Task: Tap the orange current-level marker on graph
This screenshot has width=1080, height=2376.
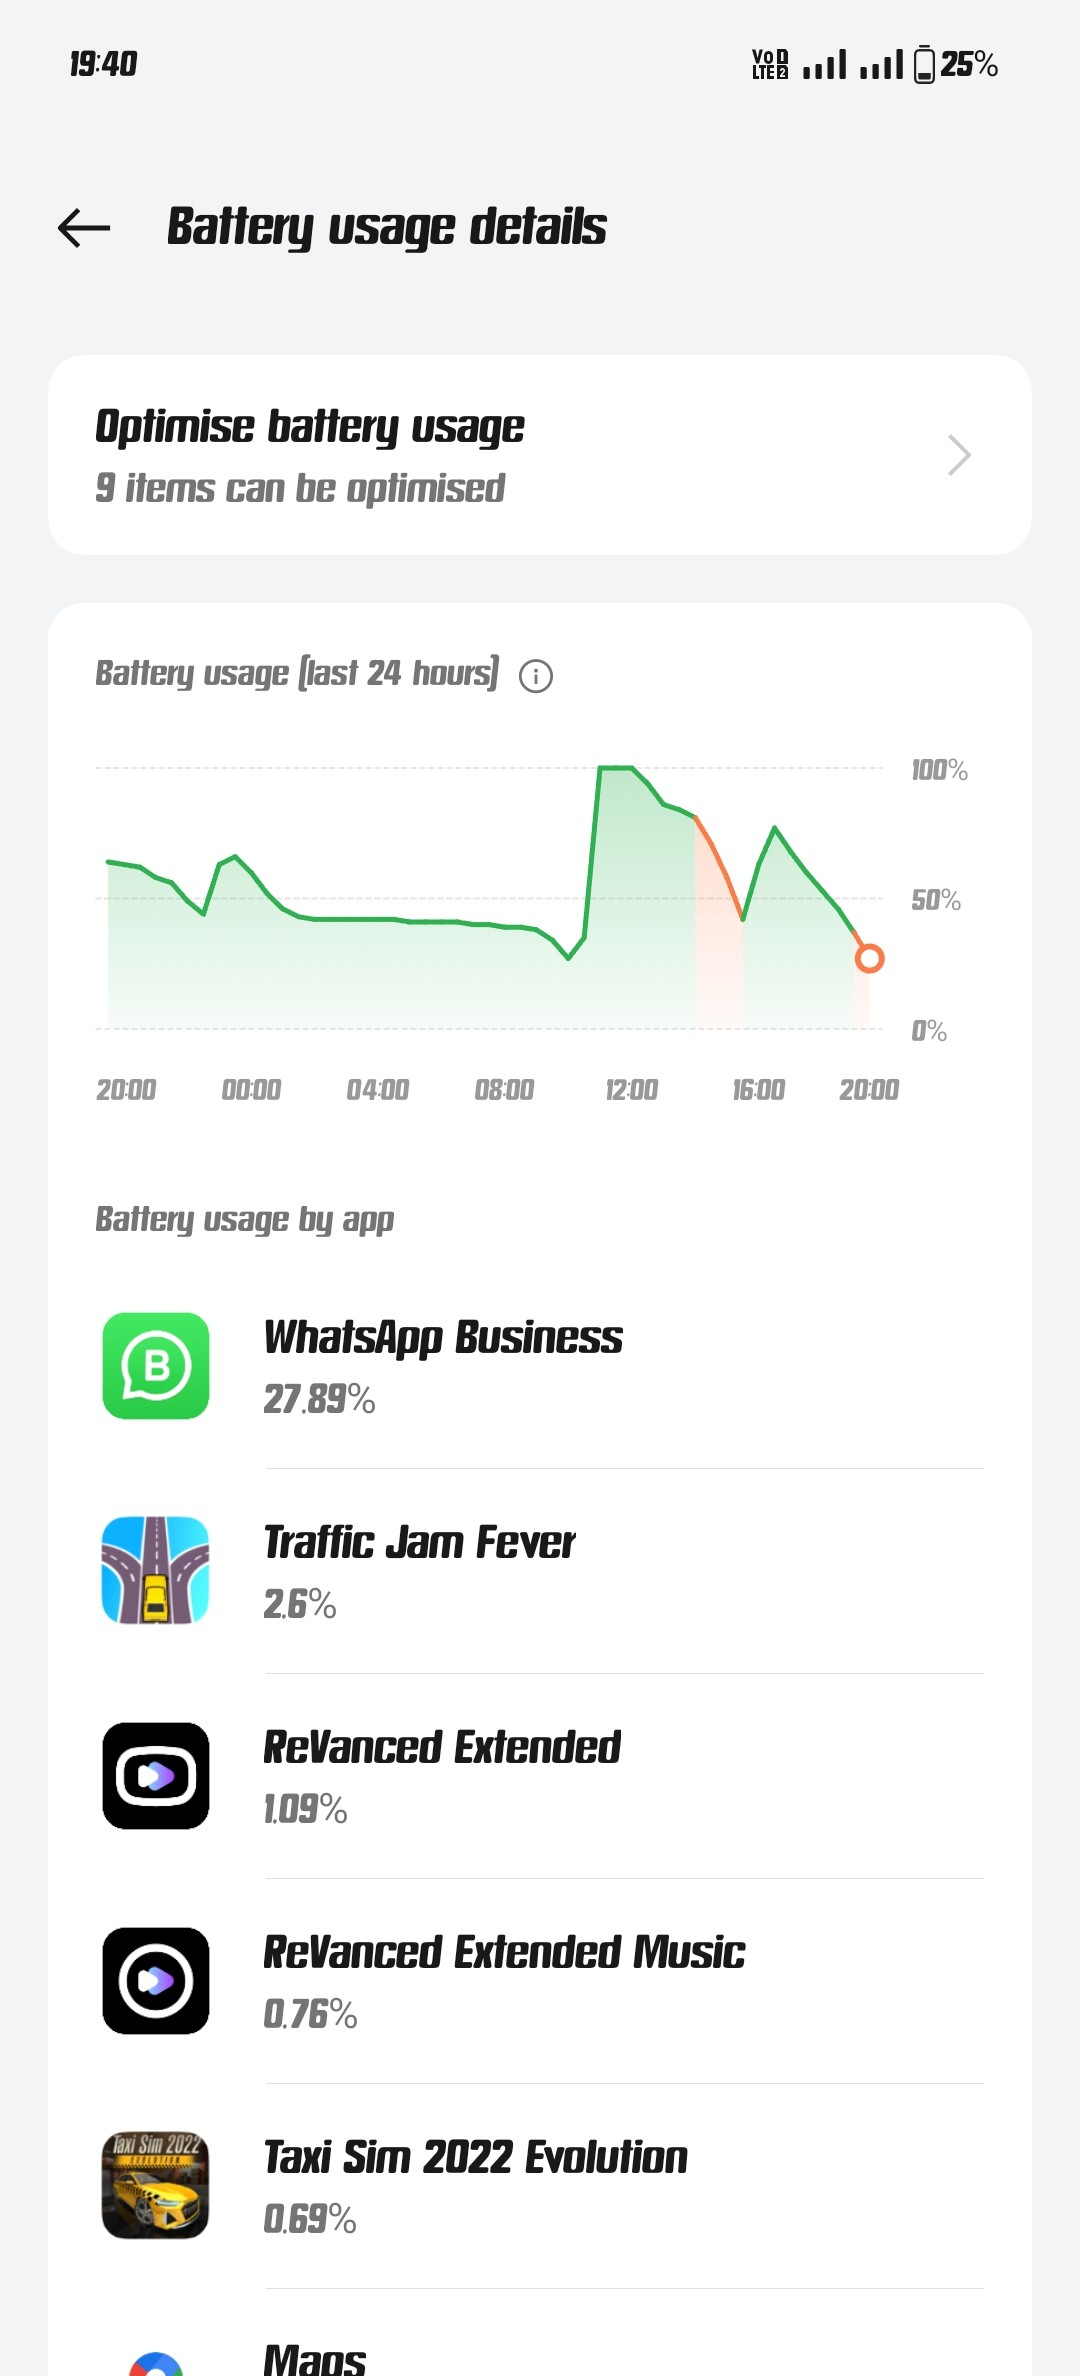Action: click(870, 958)
